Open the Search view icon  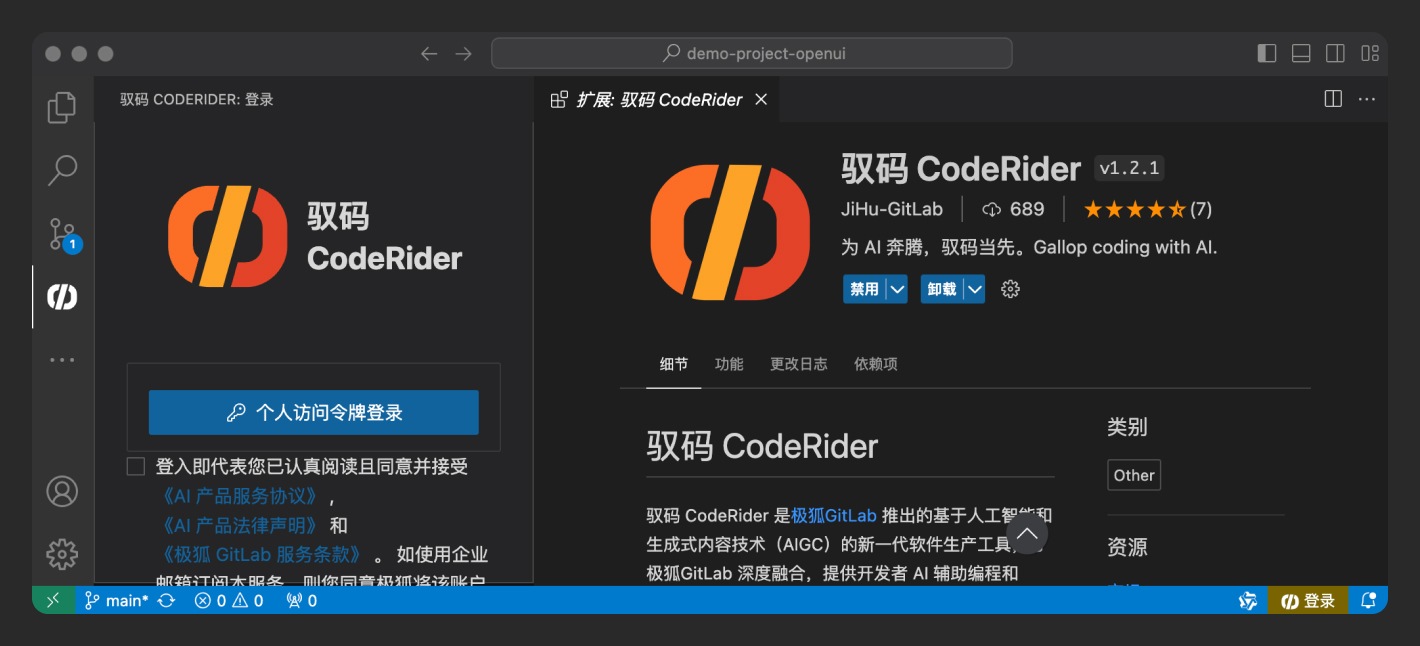click(62, 170)
